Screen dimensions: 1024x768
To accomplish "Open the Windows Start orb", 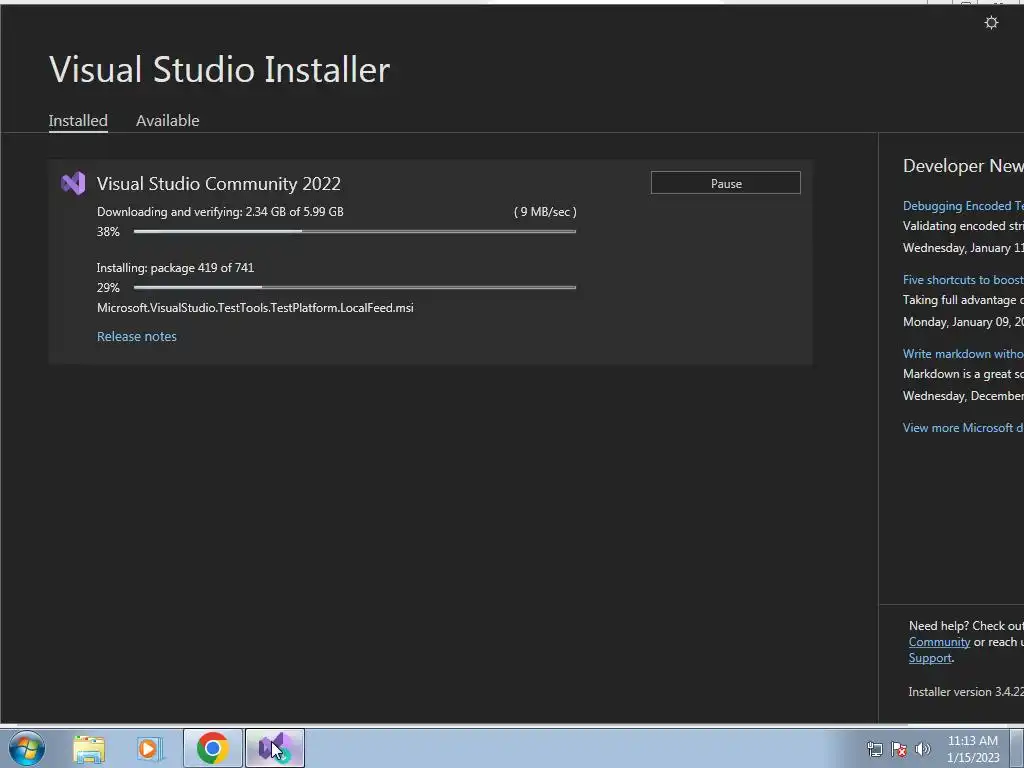I will (x=27, y=748).
